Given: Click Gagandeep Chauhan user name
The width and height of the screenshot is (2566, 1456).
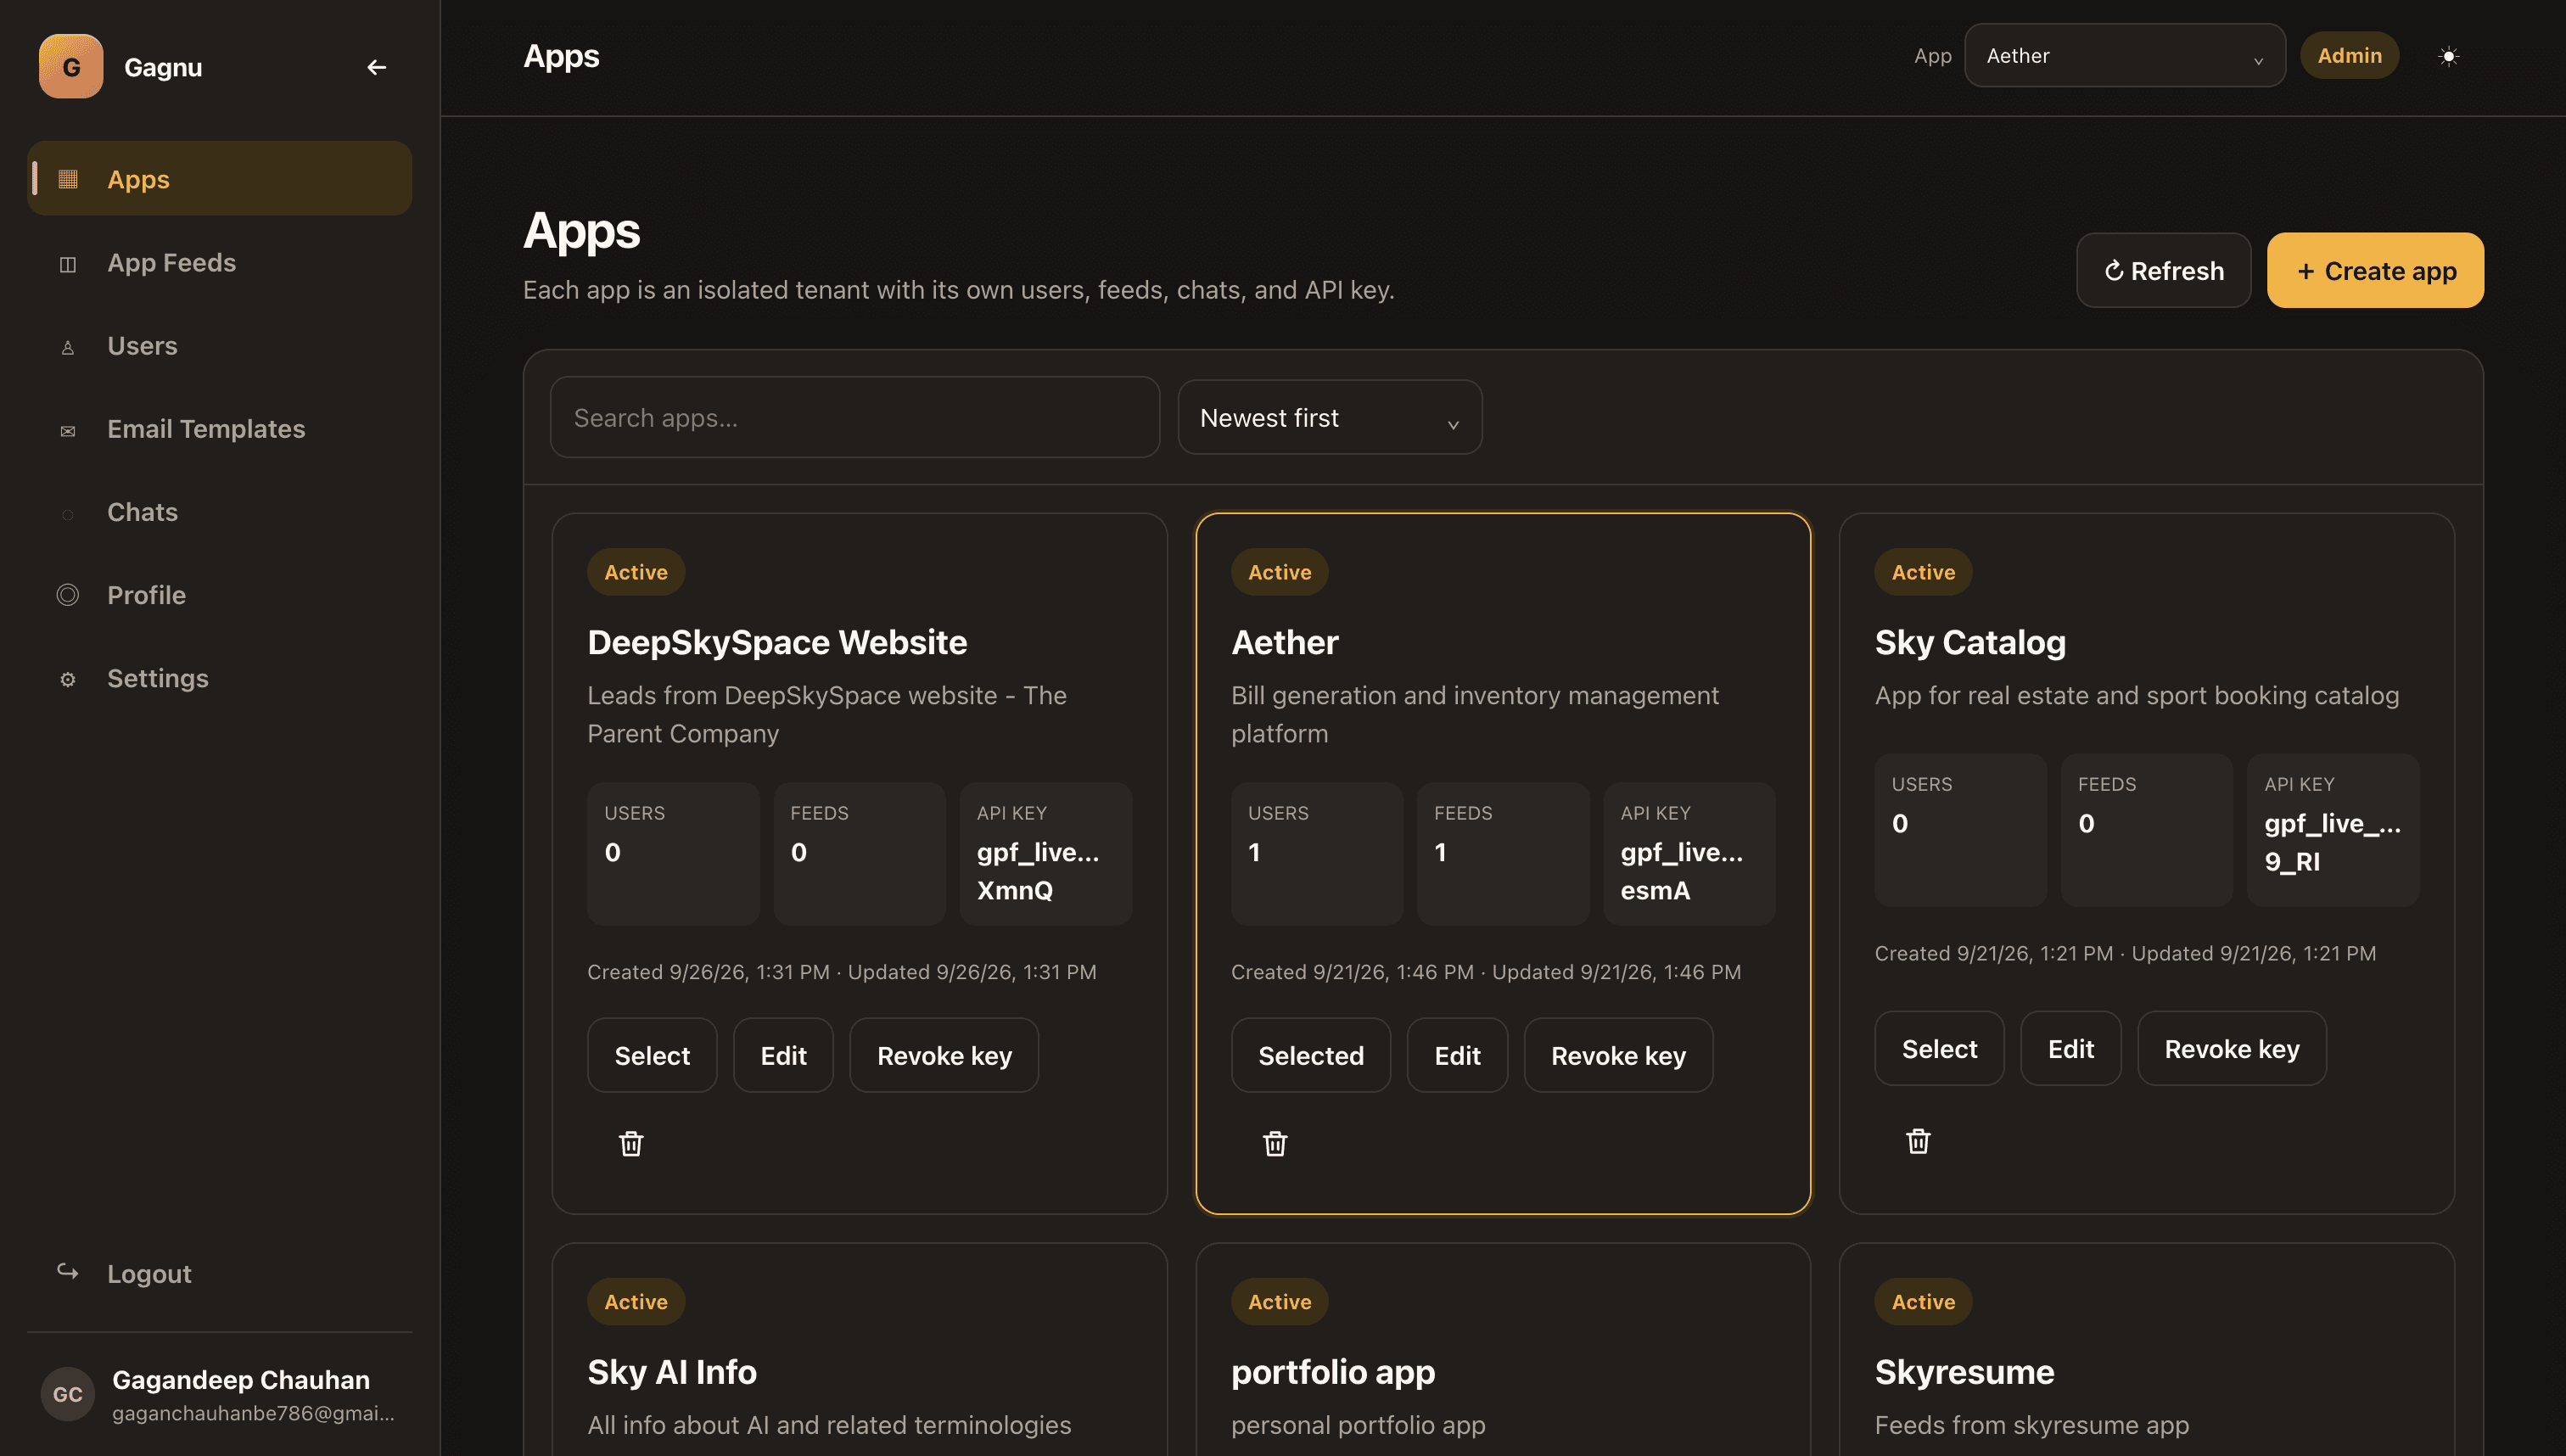Looking at the screenshot, I should pyautogui.click(x=241, y=1380).
